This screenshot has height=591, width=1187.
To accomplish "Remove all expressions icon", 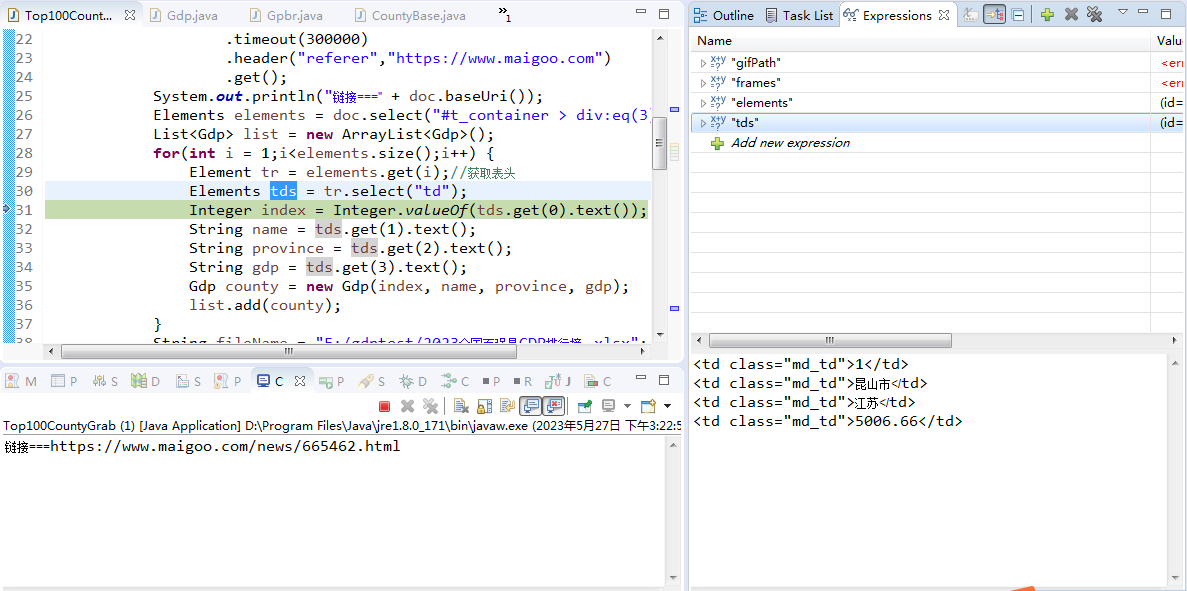I will [x=1094, y=14].
